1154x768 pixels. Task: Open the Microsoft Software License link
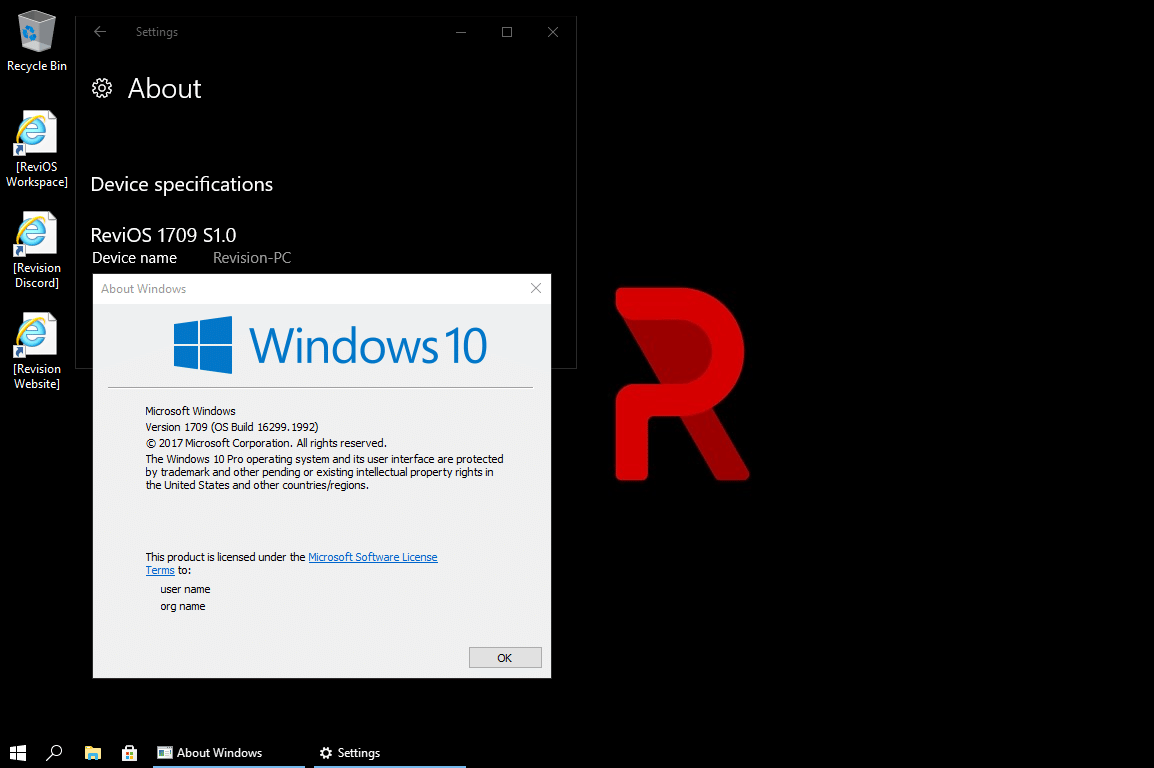tap(372, 557)
